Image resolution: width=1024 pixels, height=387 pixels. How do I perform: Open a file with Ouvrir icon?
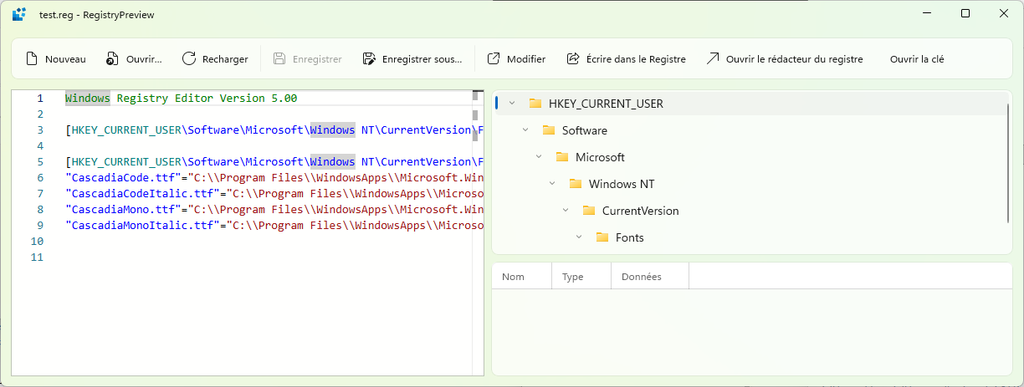click(112, 59)
